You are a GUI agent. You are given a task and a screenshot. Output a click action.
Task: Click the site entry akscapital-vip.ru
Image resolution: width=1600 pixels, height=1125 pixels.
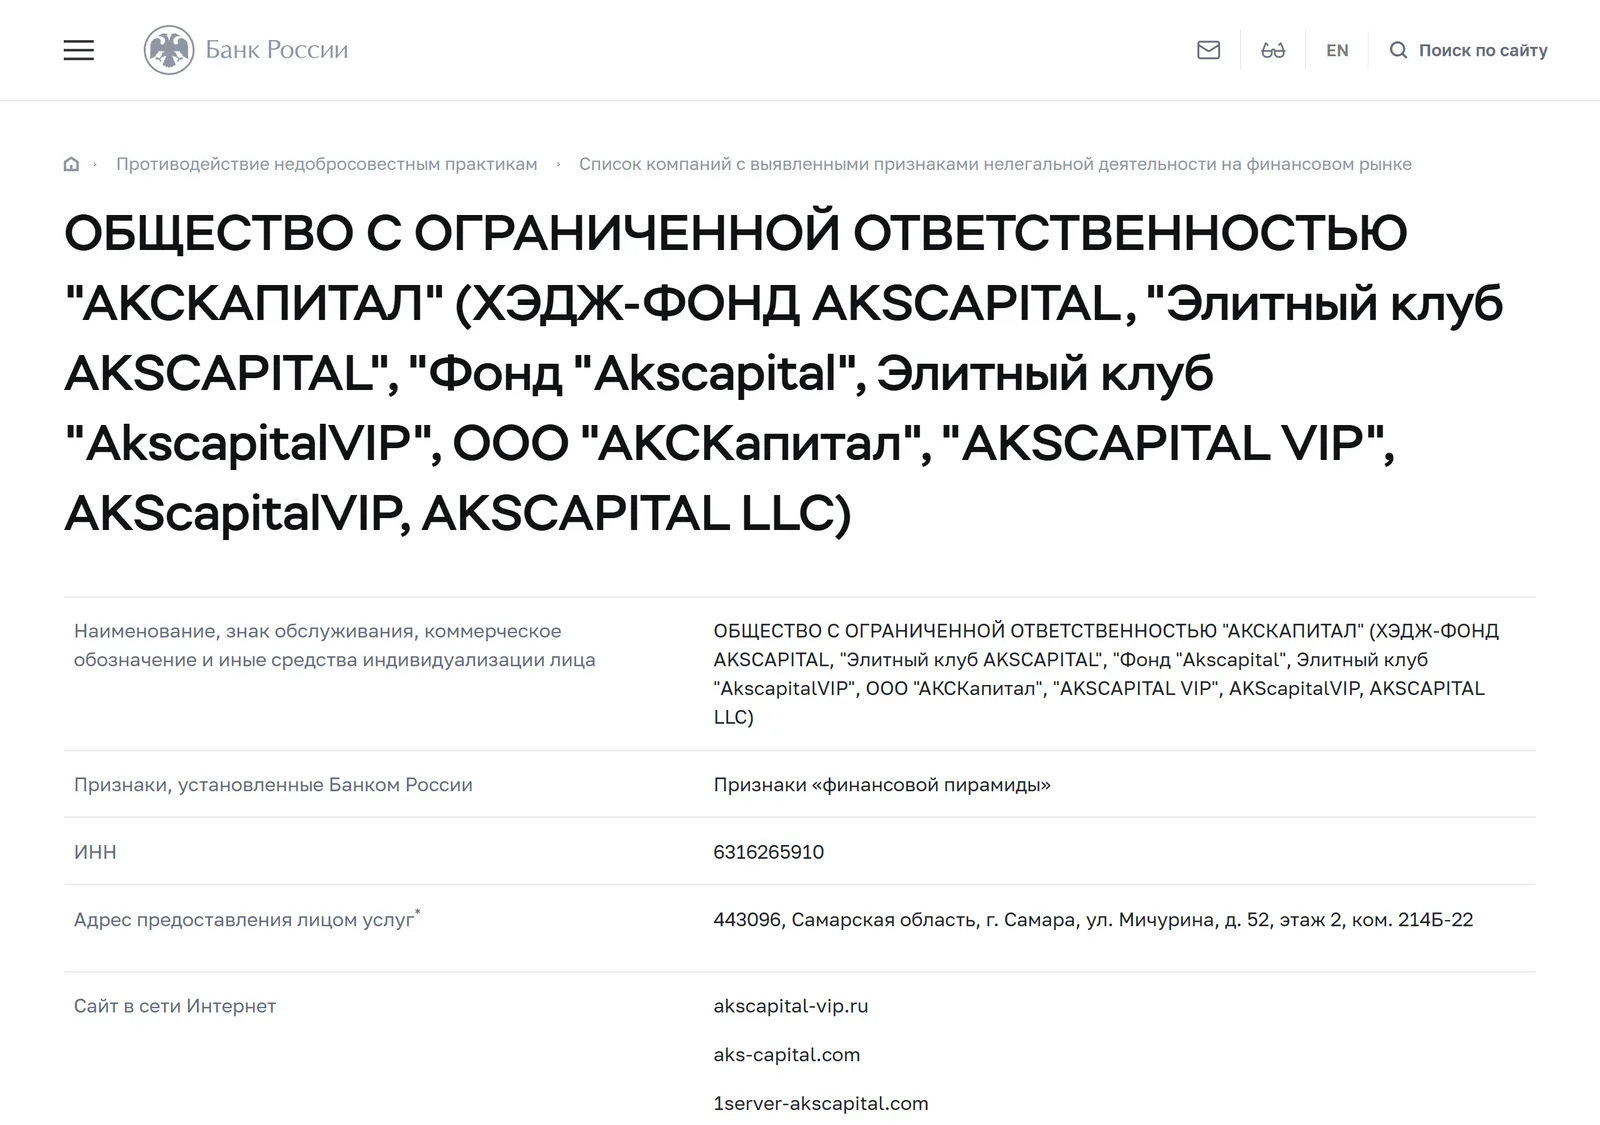point(791,1006)
